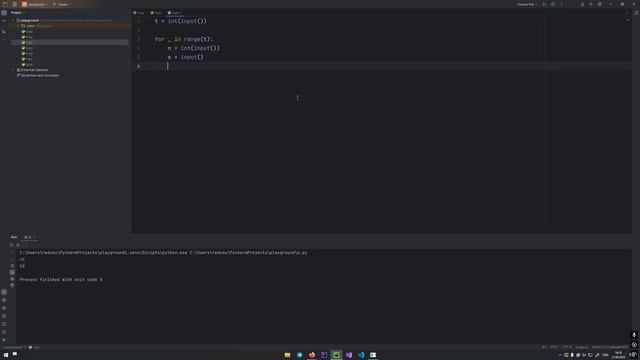Collapse the playground root folder
Image resolution: width=640 pixels, height=360 pixels.
point(13,20)
